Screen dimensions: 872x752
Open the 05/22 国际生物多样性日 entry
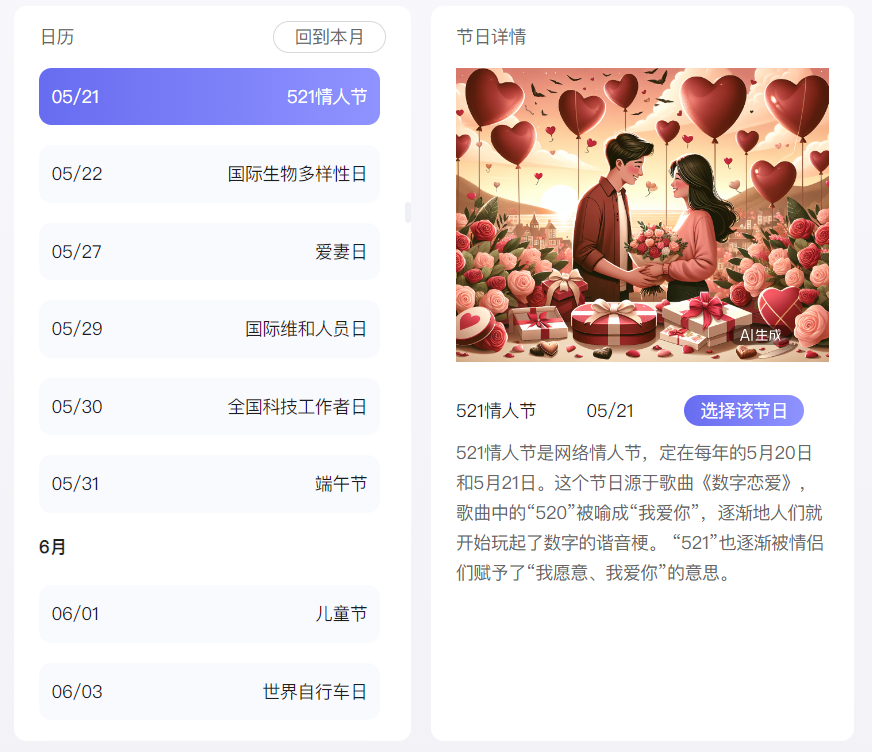[x=209, y=174]
